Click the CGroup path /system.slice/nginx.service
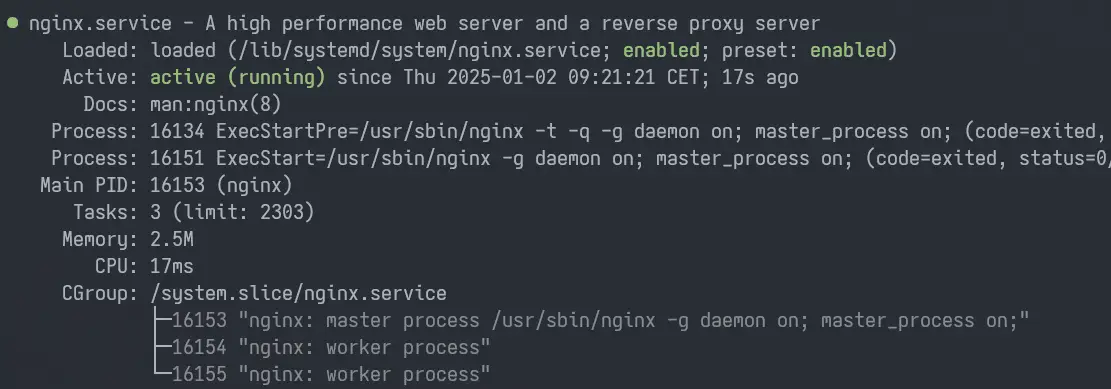 [x=298, y=293]
